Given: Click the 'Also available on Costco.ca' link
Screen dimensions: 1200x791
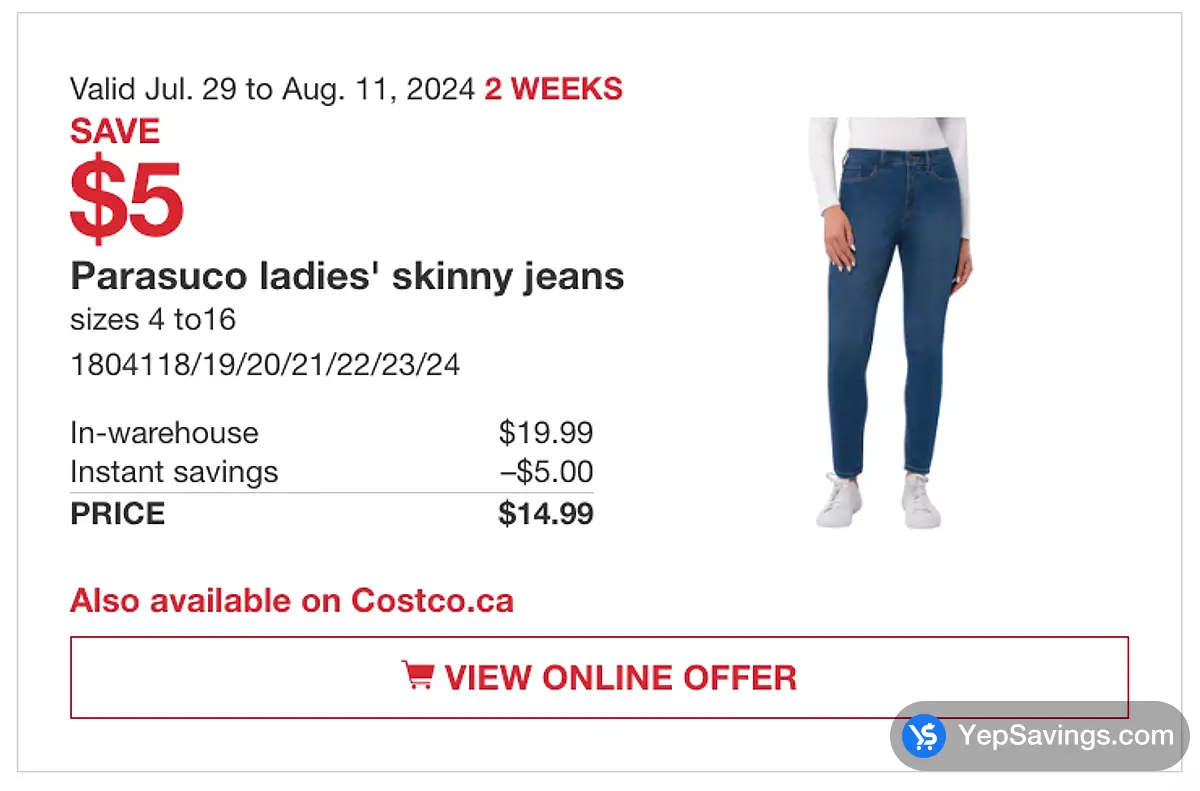Looking at the screenshot, I should pyautogui.click(x=291, y=601).
